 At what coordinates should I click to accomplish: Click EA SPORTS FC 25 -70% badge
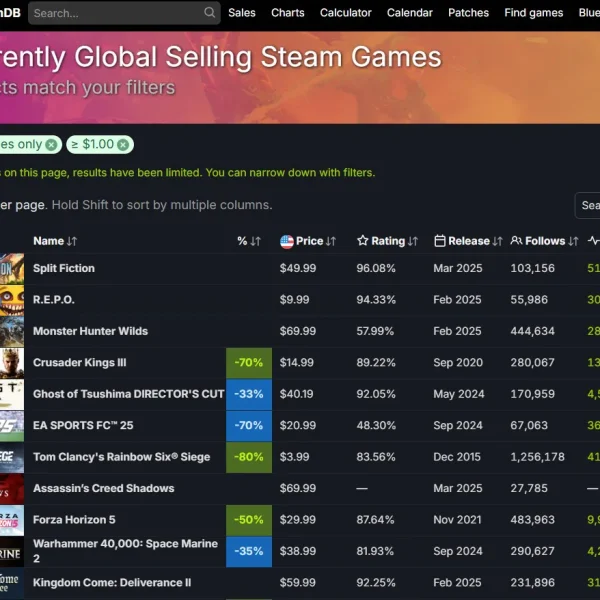click(249, 426)
